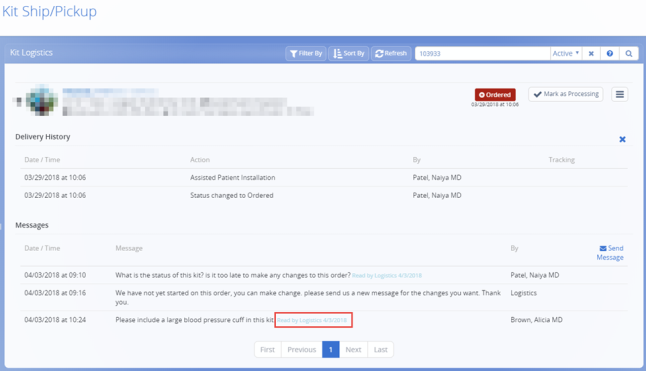The width and height of the screenshot is (646, 371).
Task: Click the Kit Ship/Pickup page title
Action: (x=49, y=11)
